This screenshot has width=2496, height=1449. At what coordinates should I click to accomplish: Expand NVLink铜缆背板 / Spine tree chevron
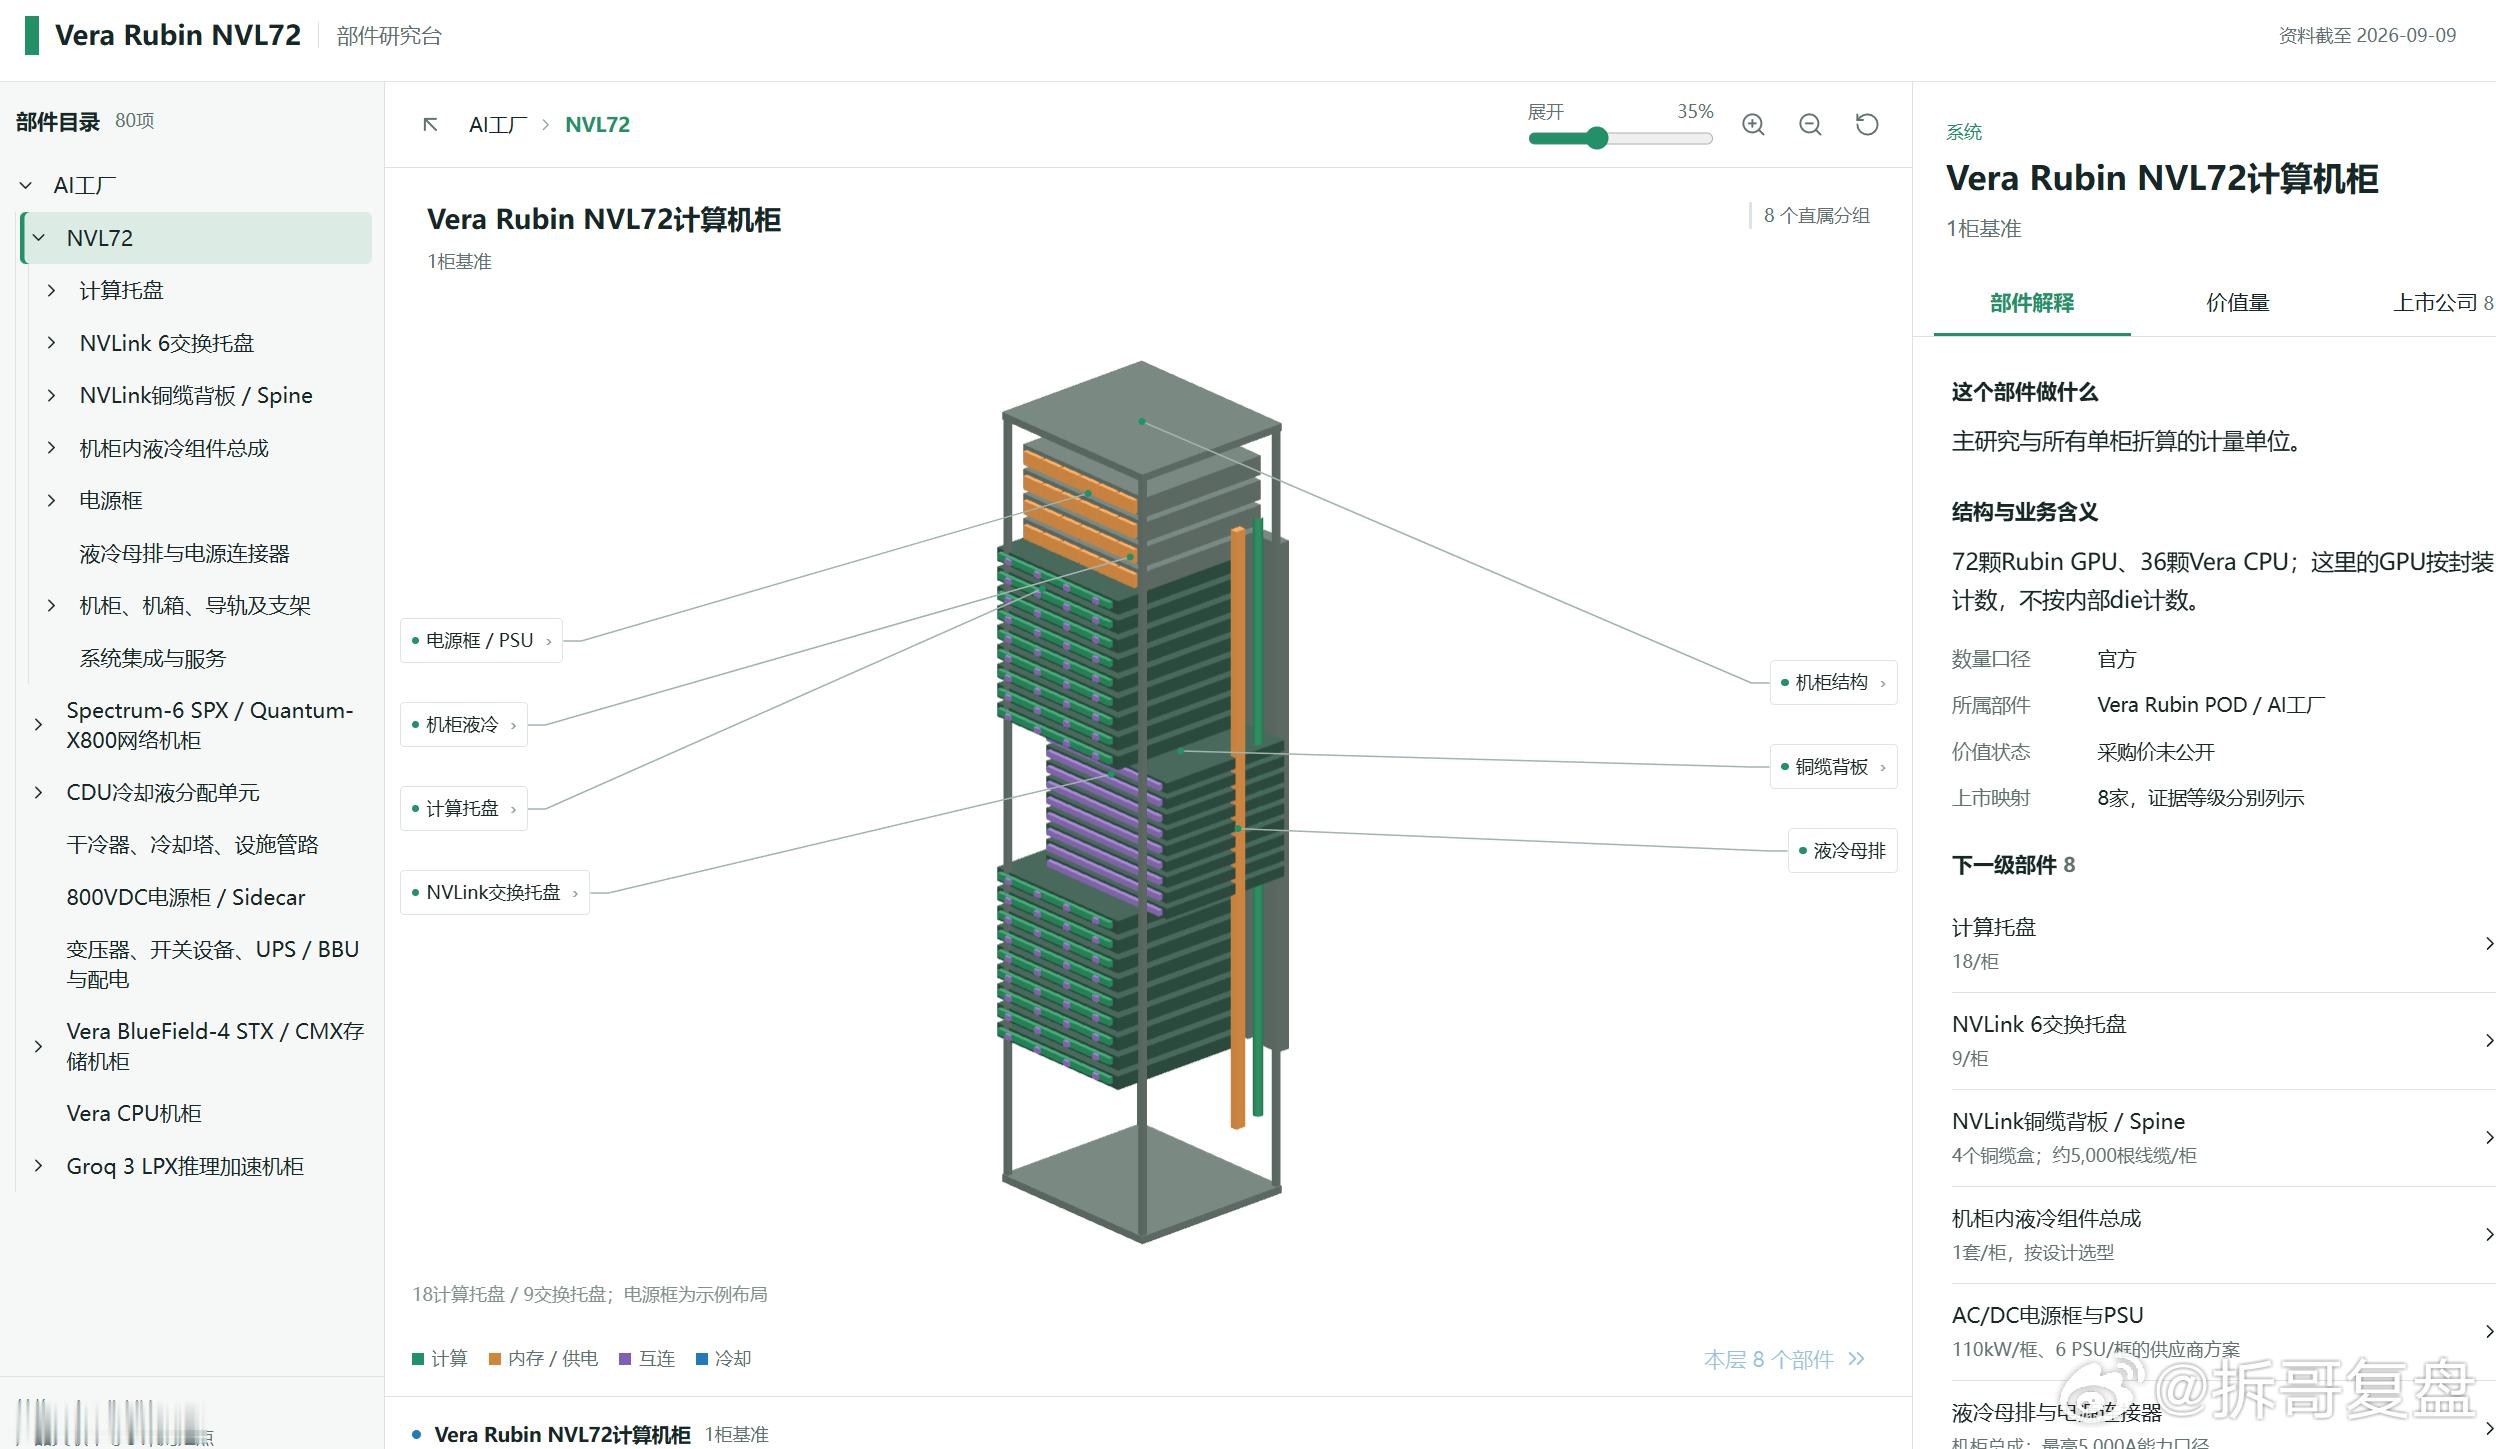pos(52,396)
